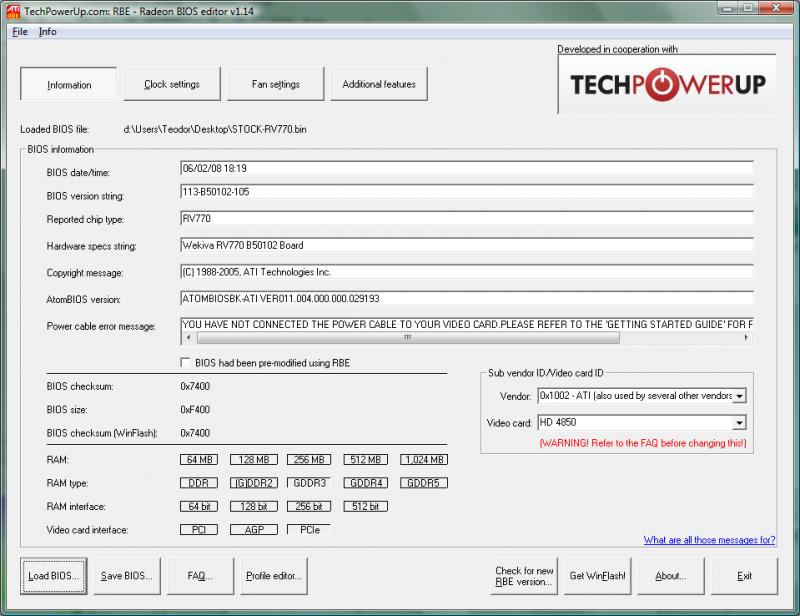Click the AGP video card interface indicator
The height and width of the screenshot is (616, 800).
(x=254, y=530)
